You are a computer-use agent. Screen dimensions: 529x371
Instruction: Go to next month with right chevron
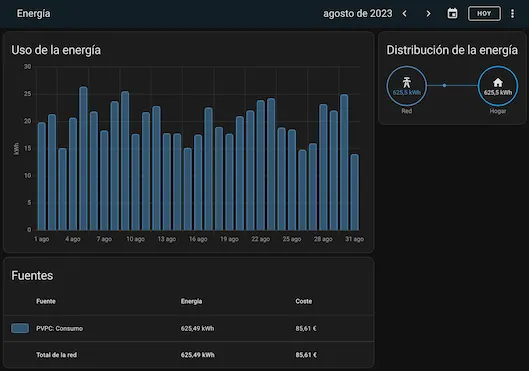pos(428,13)
